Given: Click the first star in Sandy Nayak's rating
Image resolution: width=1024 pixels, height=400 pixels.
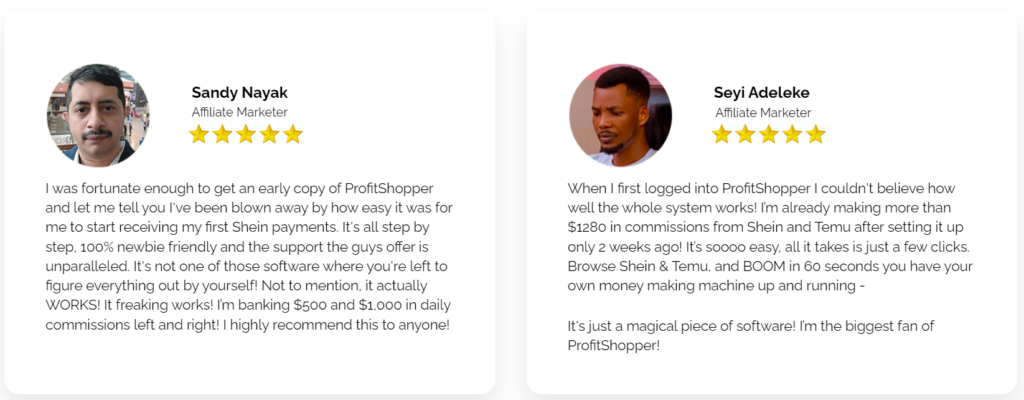Looking at the screenshot, I should tap(199, 134).
